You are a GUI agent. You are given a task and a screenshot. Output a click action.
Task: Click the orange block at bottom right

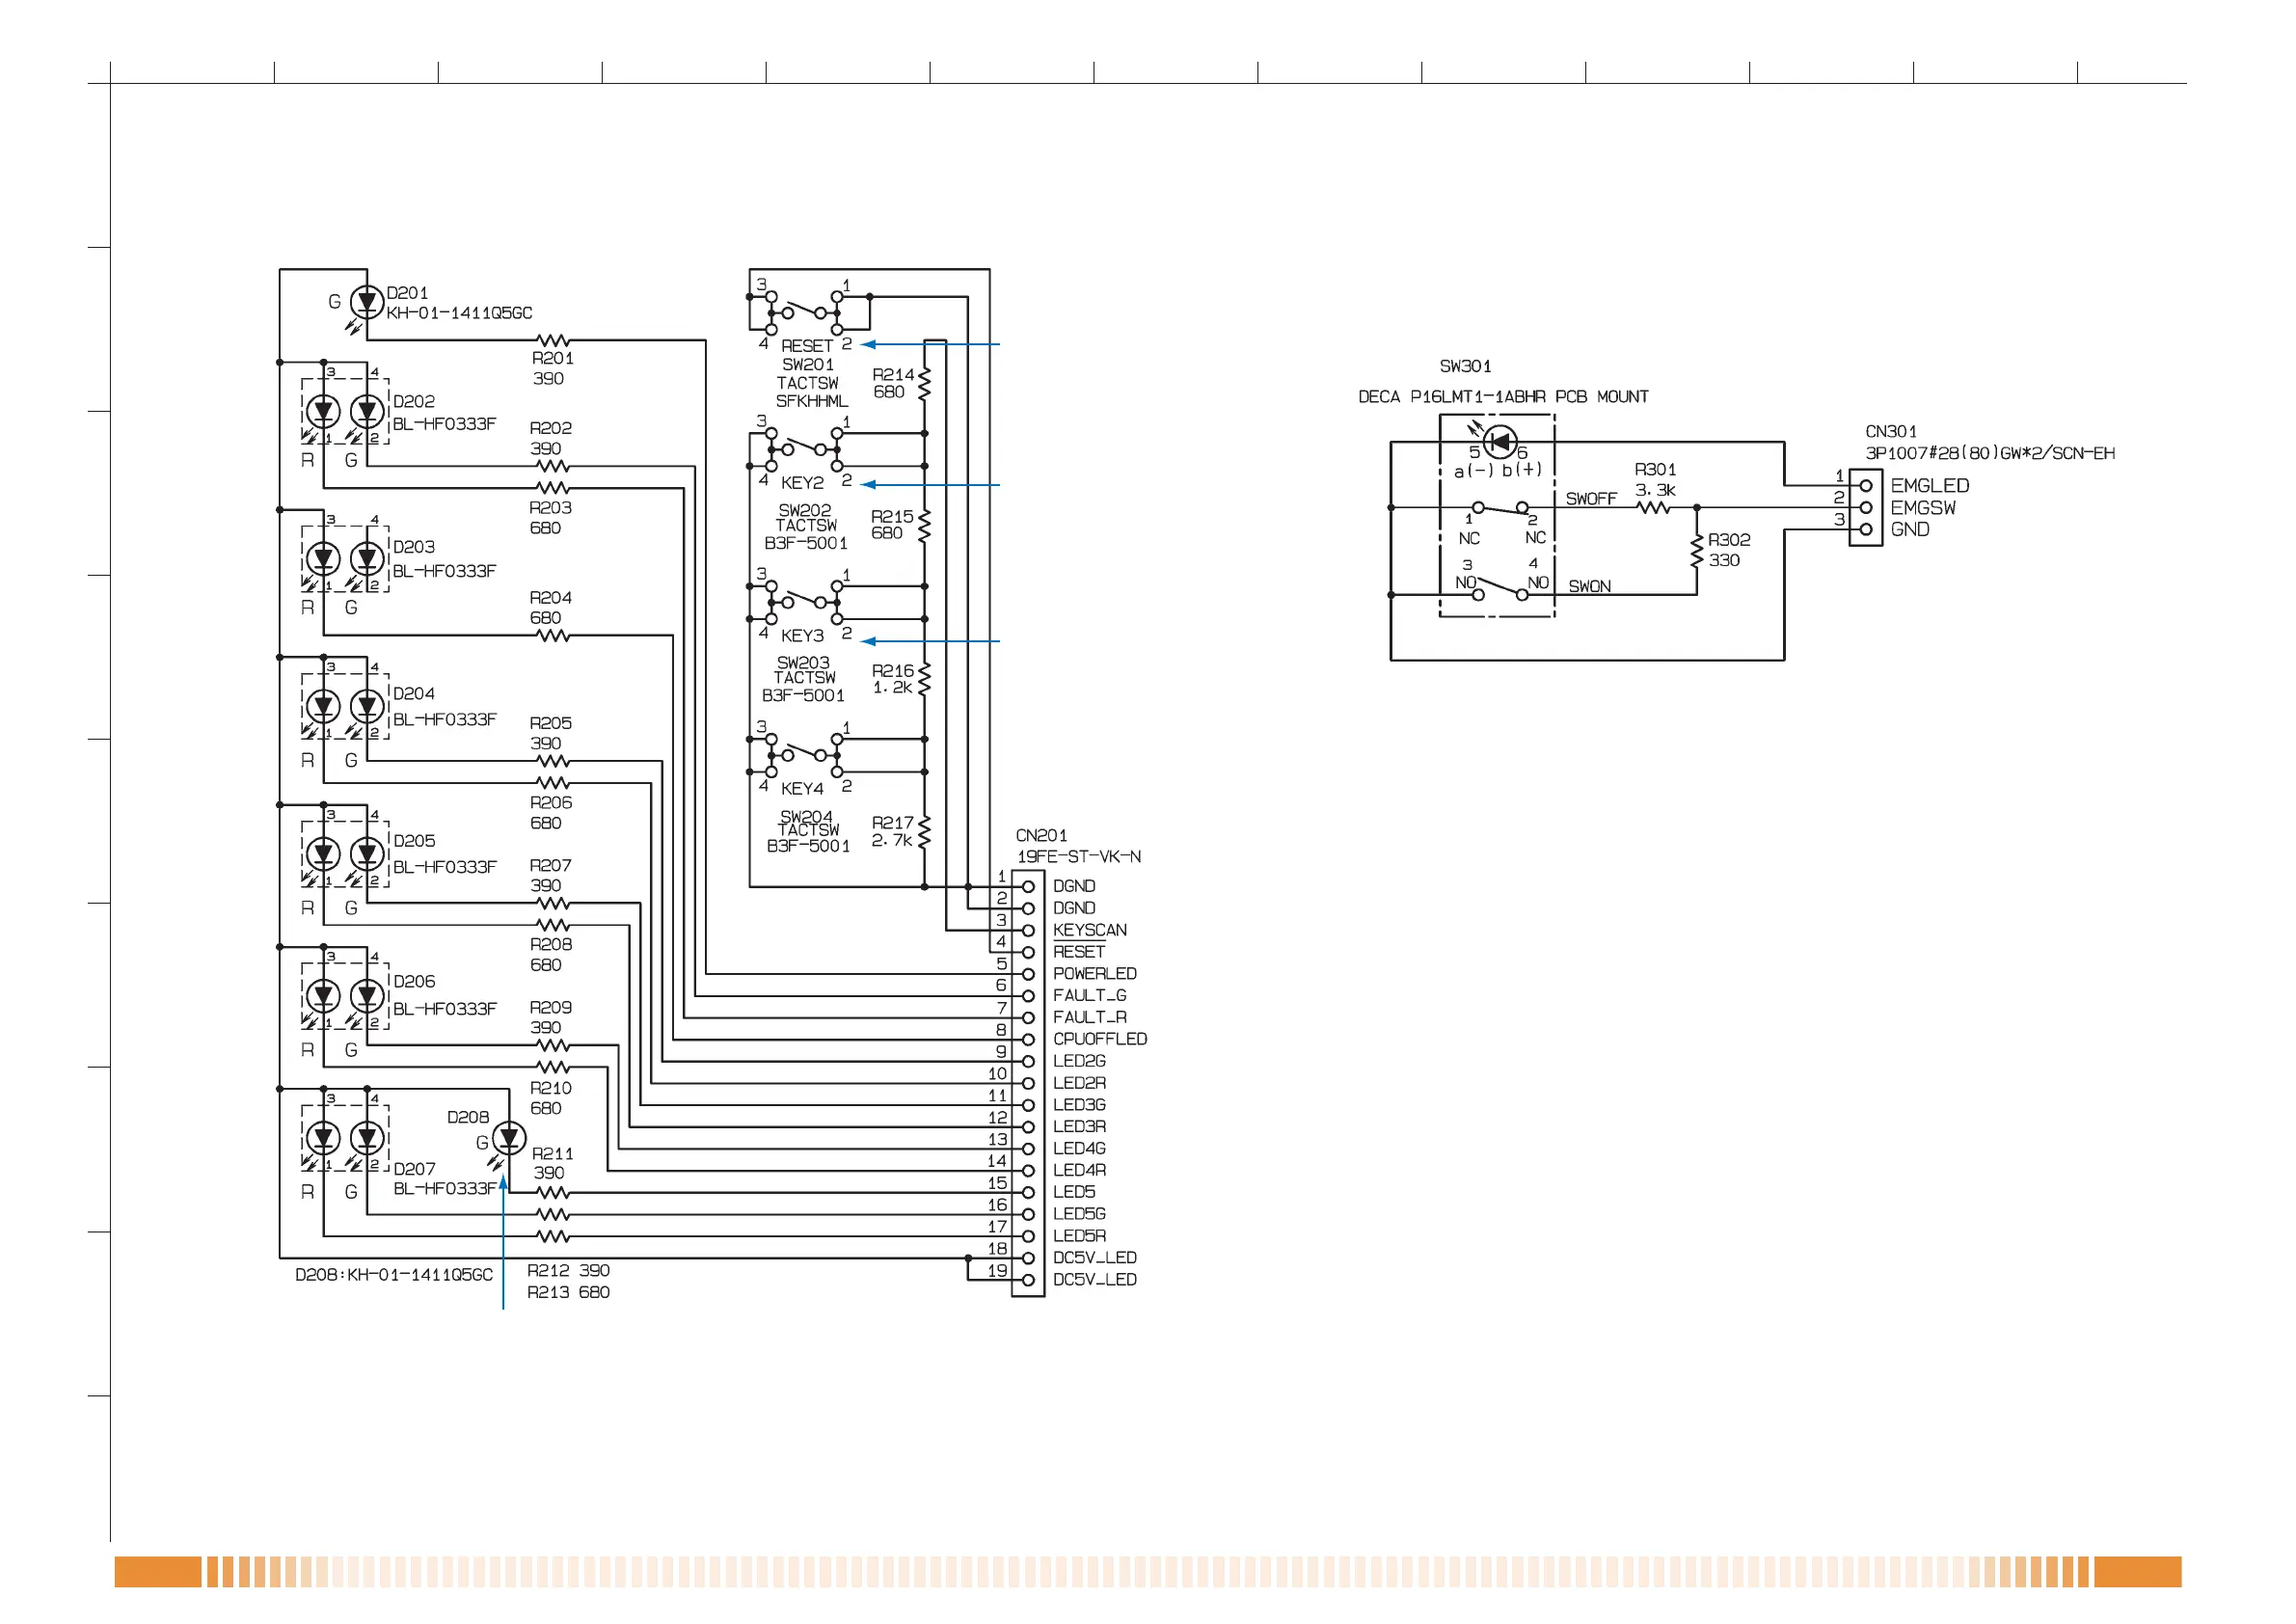coord(2137,1571)
